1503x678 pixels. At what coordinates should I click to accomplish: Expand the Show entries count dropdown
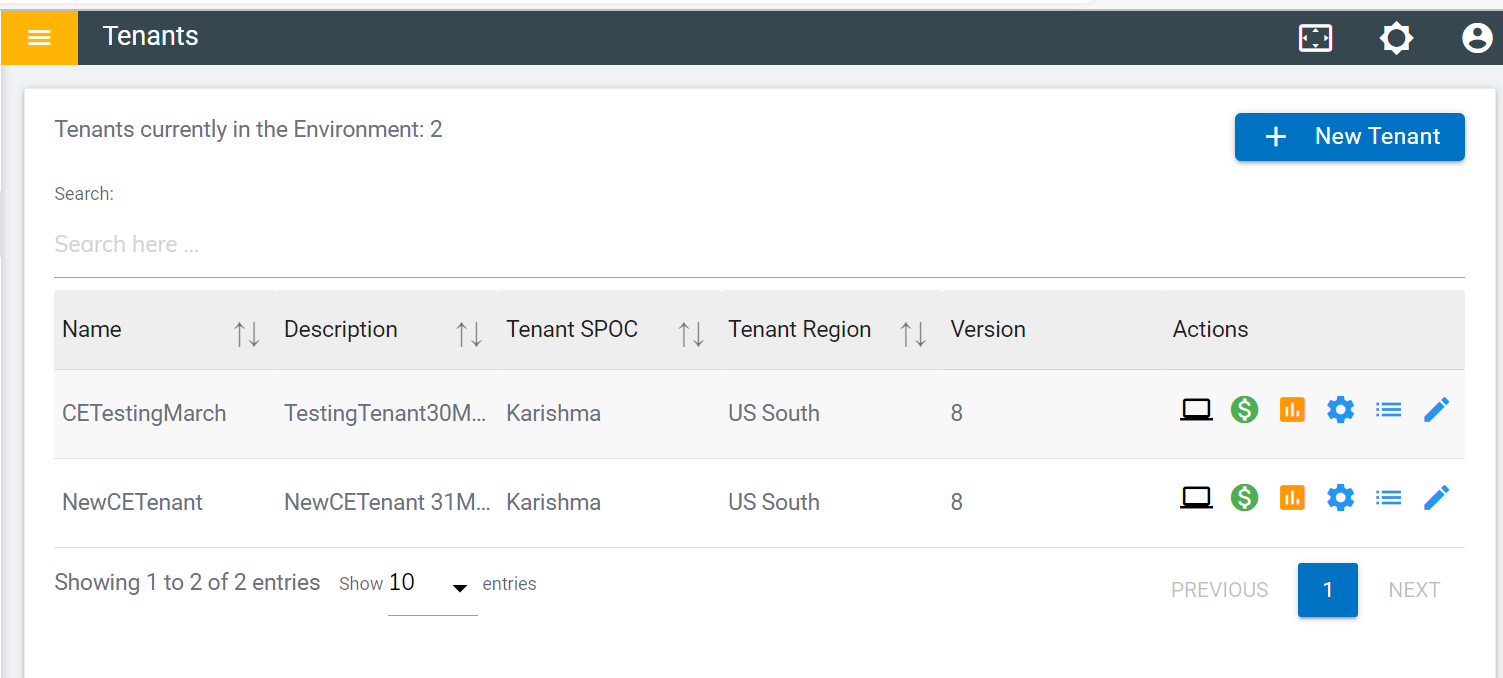click(x=432, y=587)
